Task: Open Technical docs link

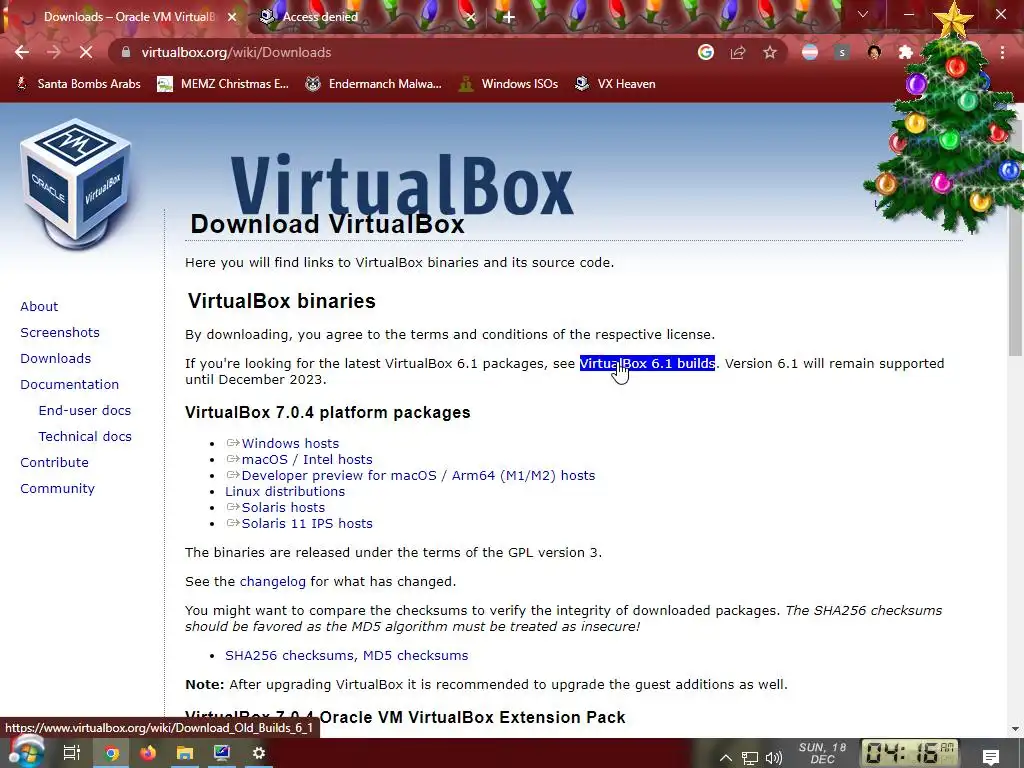Action: 85,436
